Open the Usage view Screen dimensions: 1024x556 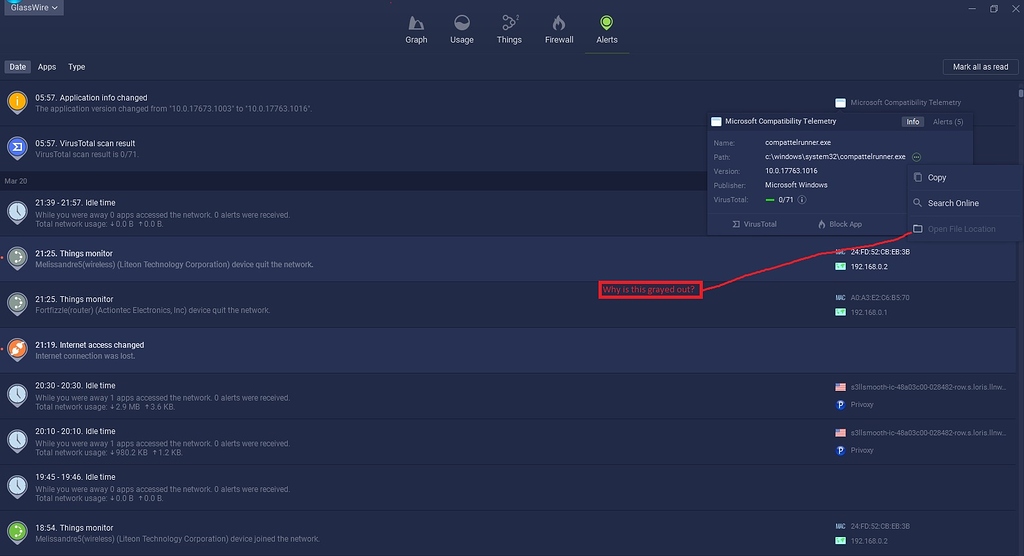(462, 29)
